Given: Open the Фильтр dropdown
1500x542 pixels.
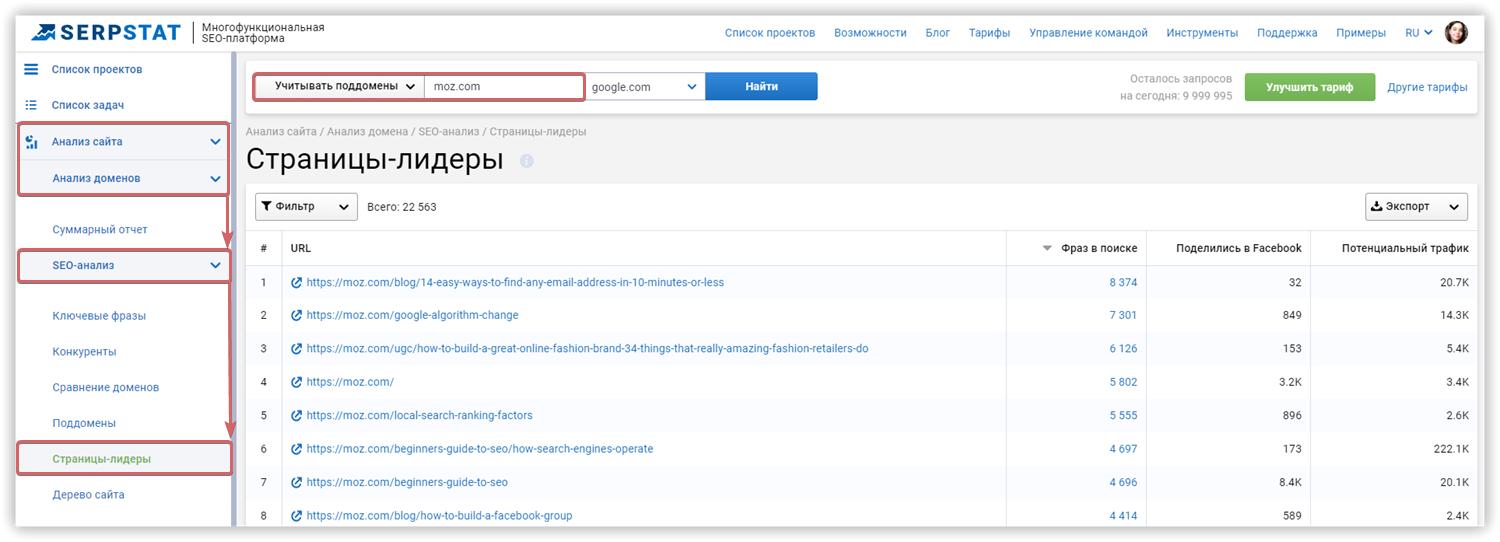Looking at the screenshot, I should point(306,207).
